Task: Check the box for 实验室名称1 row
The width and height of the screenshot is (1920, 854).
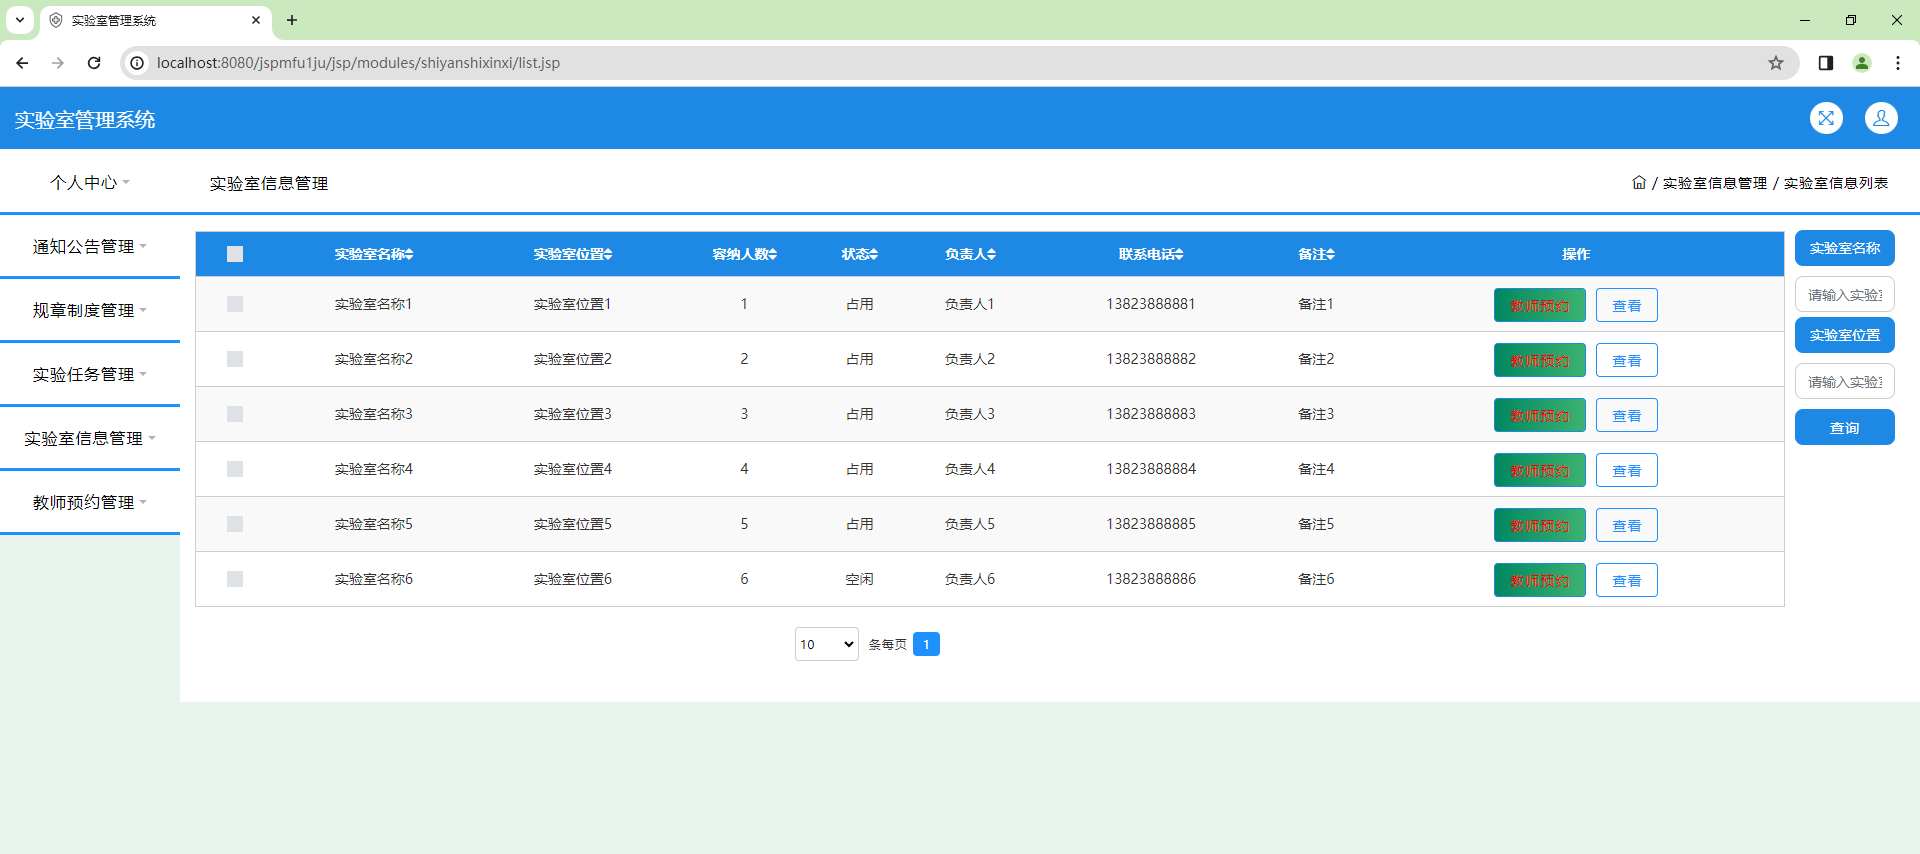Action: pos(235,304)
